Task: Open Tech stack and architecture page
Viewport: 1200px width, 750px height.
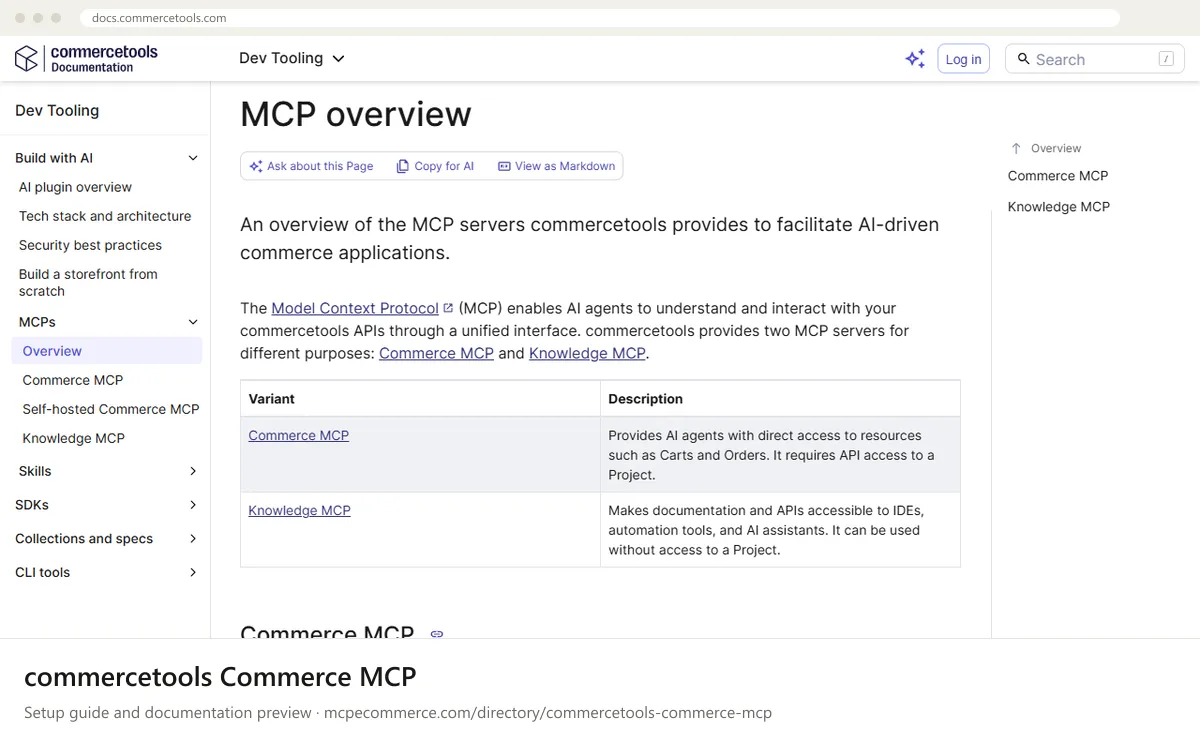Action: click(x=105, y=216)
